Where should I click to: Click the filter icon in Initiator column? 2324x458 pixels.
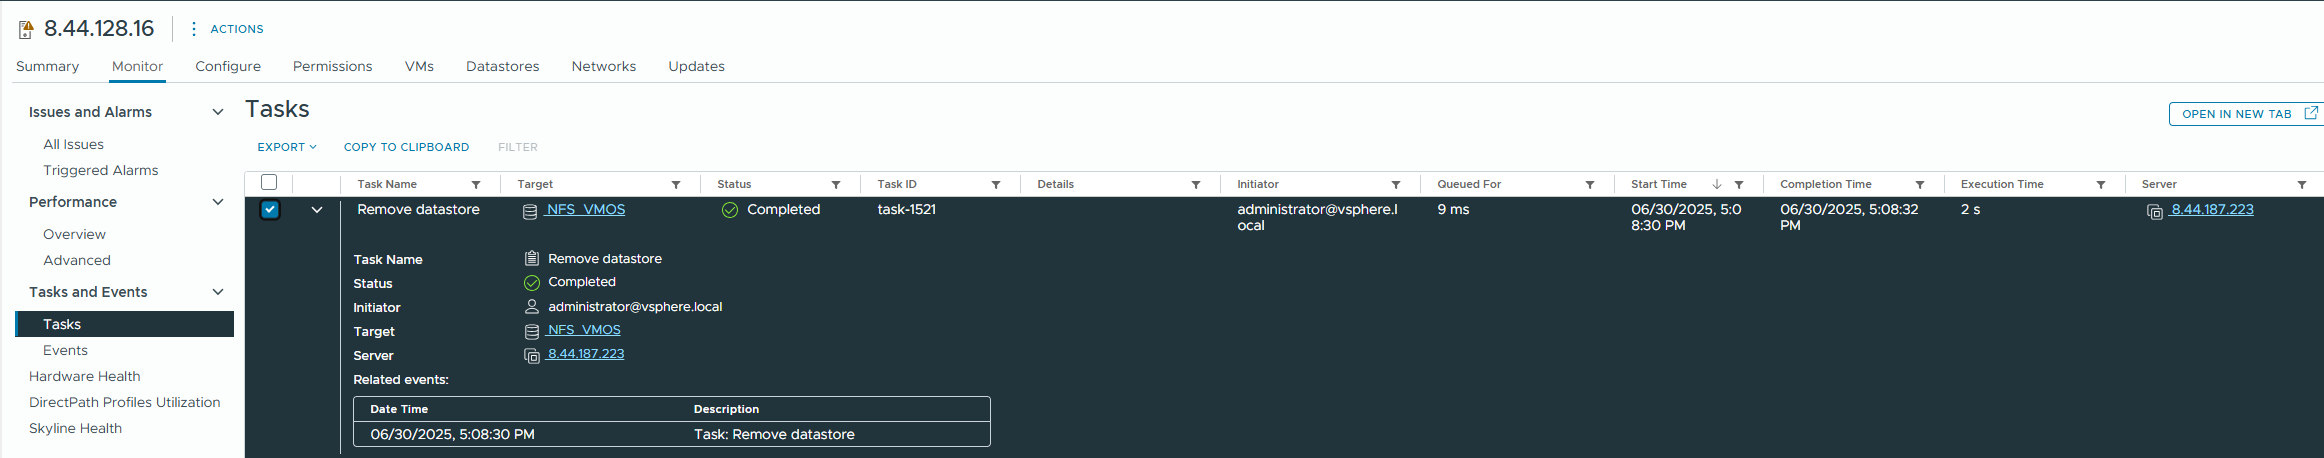1396,185
